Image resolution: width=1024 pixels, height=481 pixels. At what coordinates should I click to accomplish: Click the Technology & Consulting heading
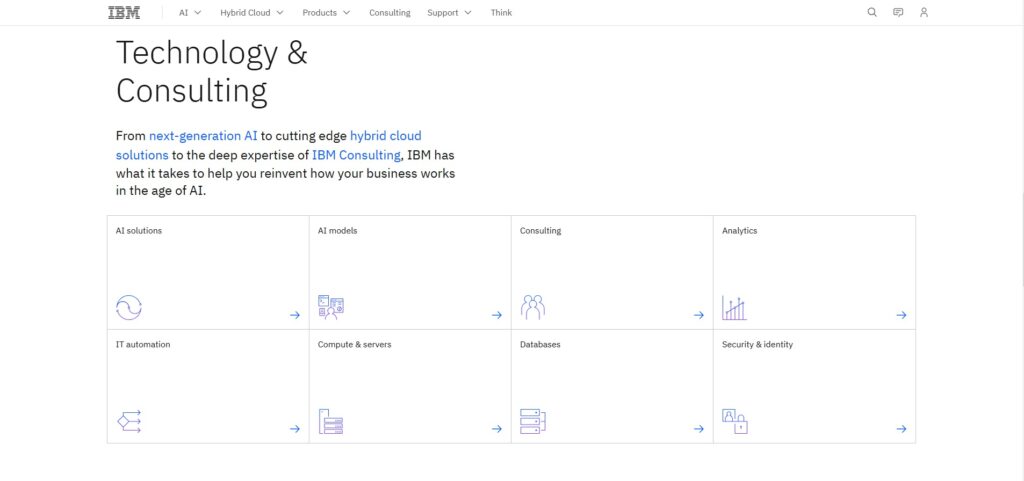pos(212,72)
